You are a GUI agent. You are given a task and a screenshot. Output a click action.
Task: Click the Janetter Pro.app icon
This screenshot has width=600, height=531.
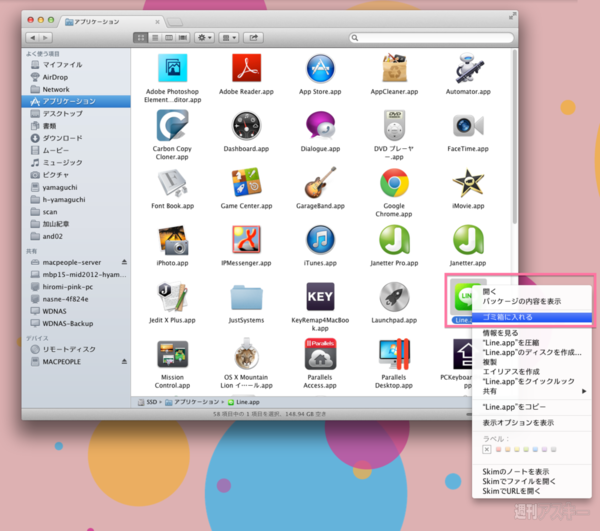pyautogui.click(x=394, y=240)
